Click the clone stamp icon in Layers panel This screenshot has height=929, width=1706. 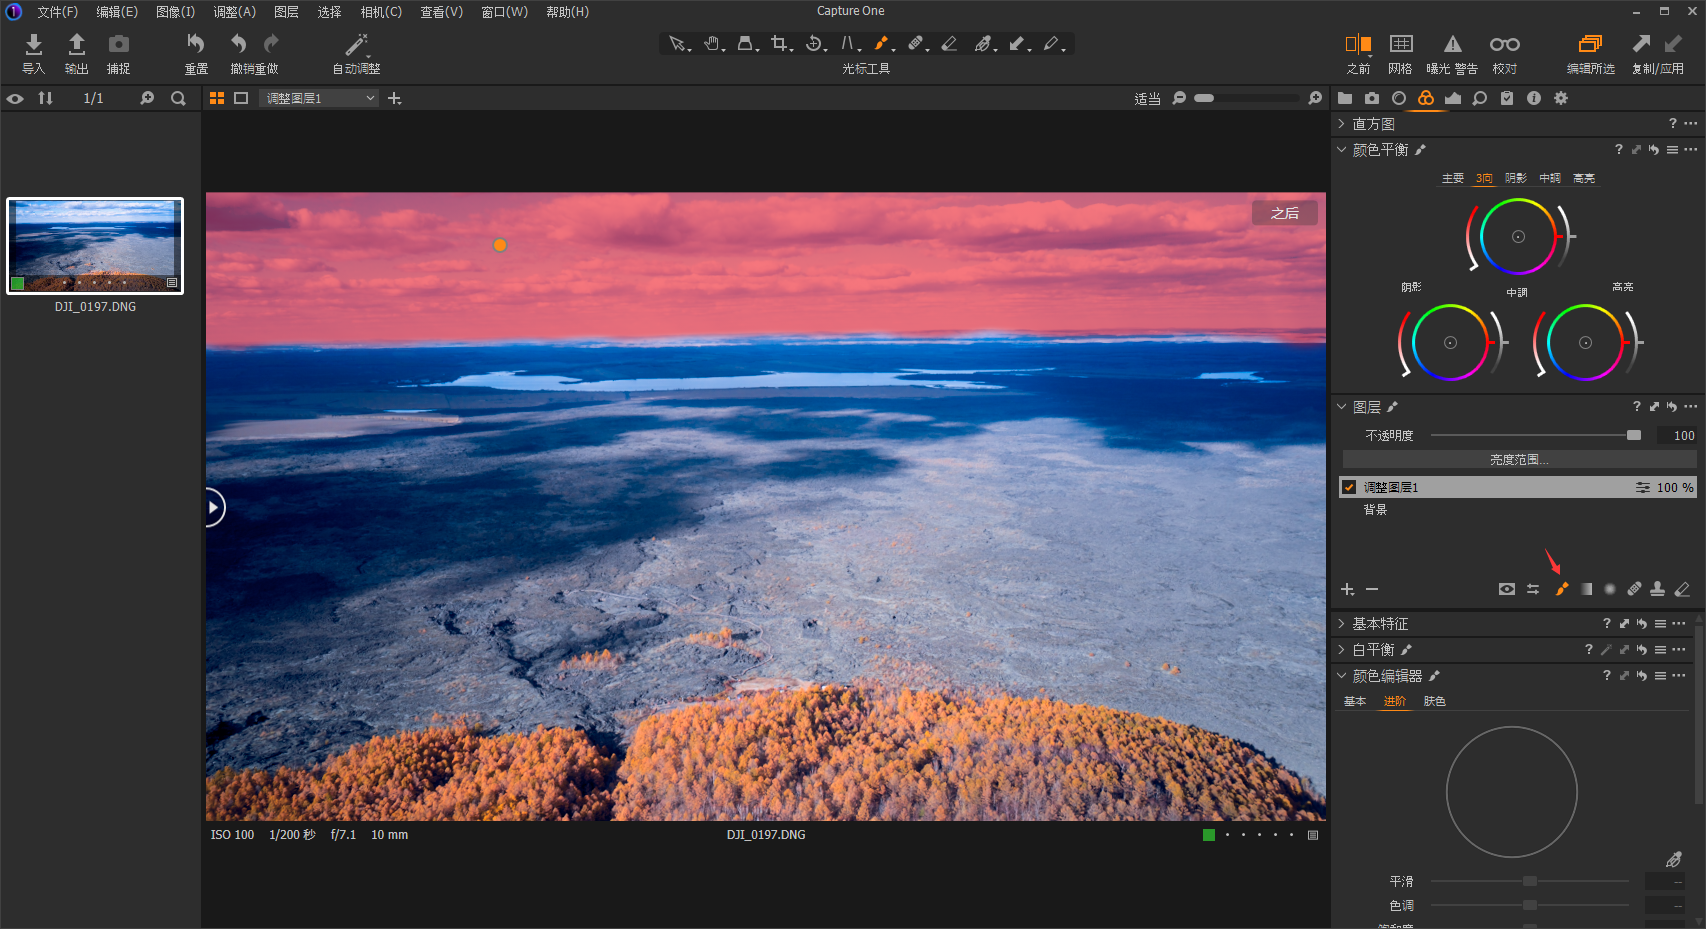click(x=1658, y=589)
